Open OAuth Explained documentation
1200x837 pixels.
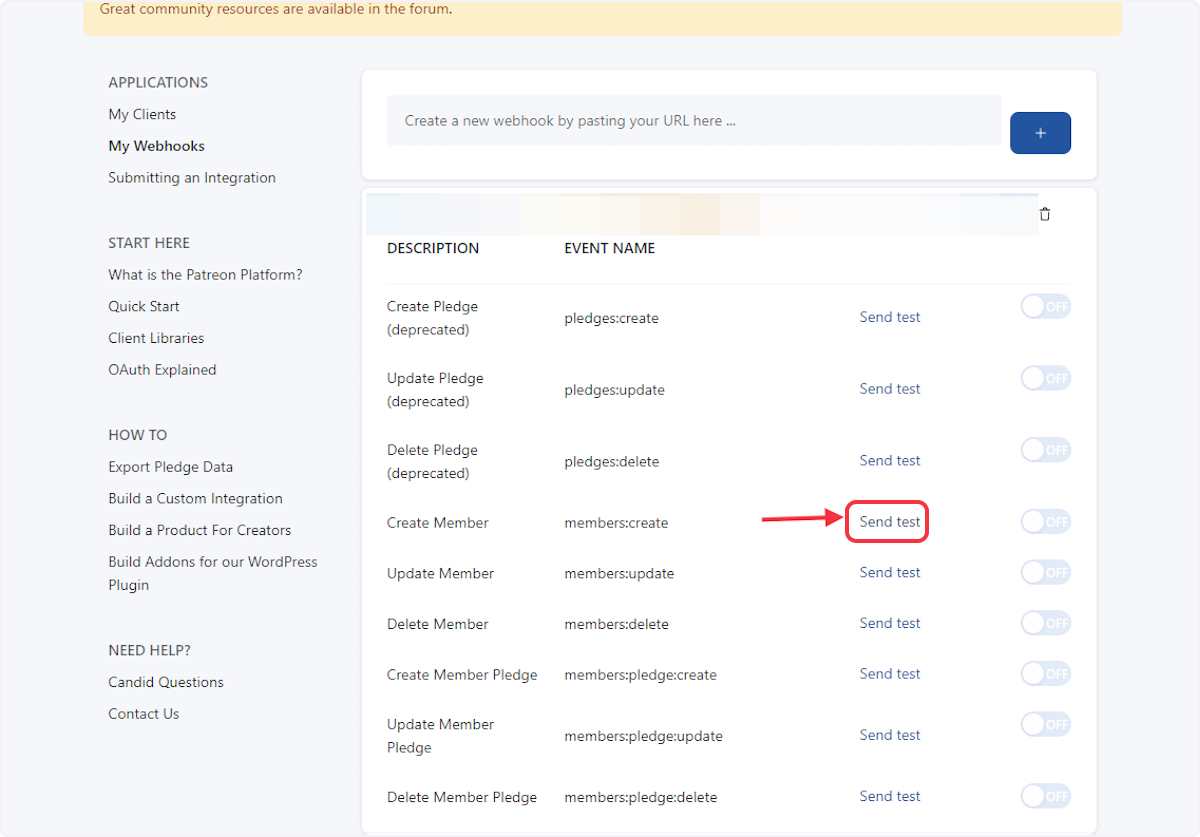point(162,369)
